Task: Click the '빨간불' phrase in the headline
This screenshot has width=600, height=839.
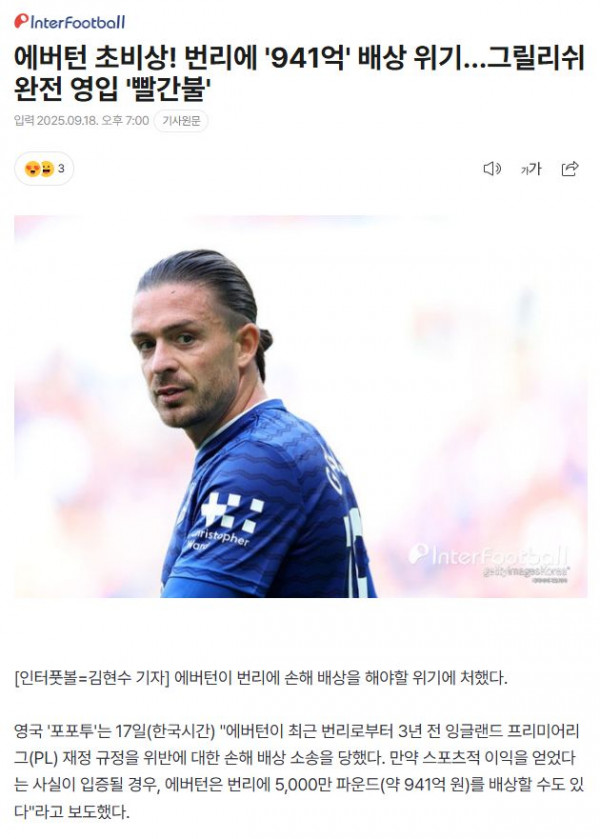Action: click(169, 89)
